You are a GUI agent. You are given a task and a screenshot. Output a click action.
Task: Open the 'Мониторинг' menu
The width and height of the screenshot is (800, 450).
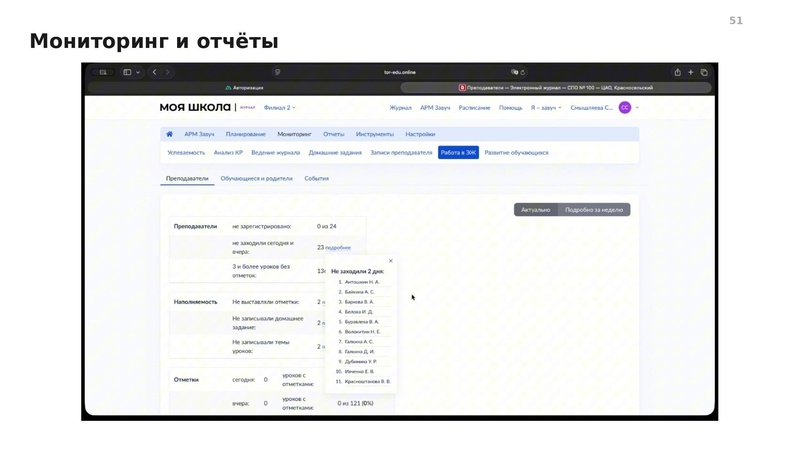tap(294, 134)
